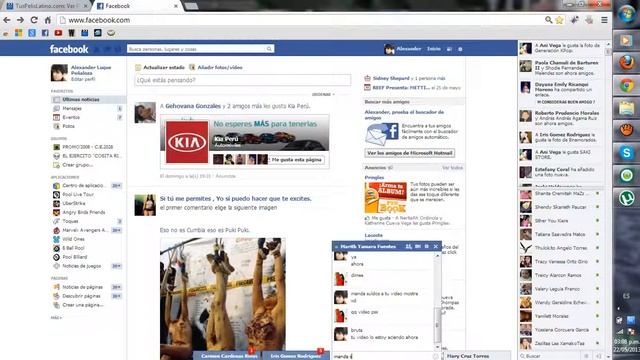The width and height of the screenshot is (640, 360).
Task: Open the Windows Start orb
Action: coord(626,14)
